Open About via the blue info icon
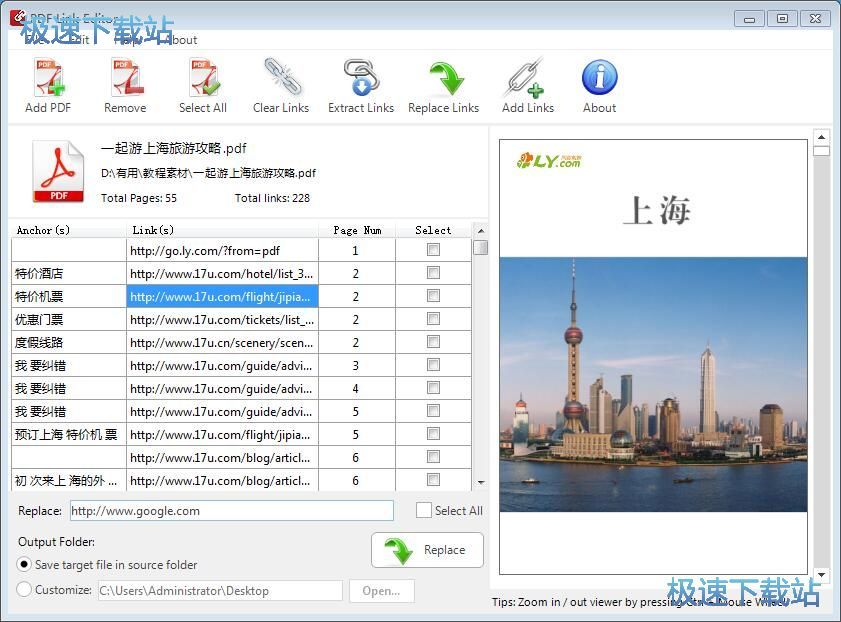The height and width of the screenshot is (622, 841). (x=600, y=77)
